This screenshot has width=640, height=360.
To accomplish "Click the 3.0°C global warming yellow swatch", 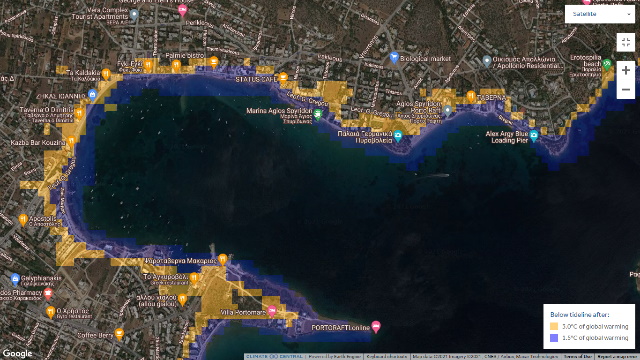I will pos(554,326).
